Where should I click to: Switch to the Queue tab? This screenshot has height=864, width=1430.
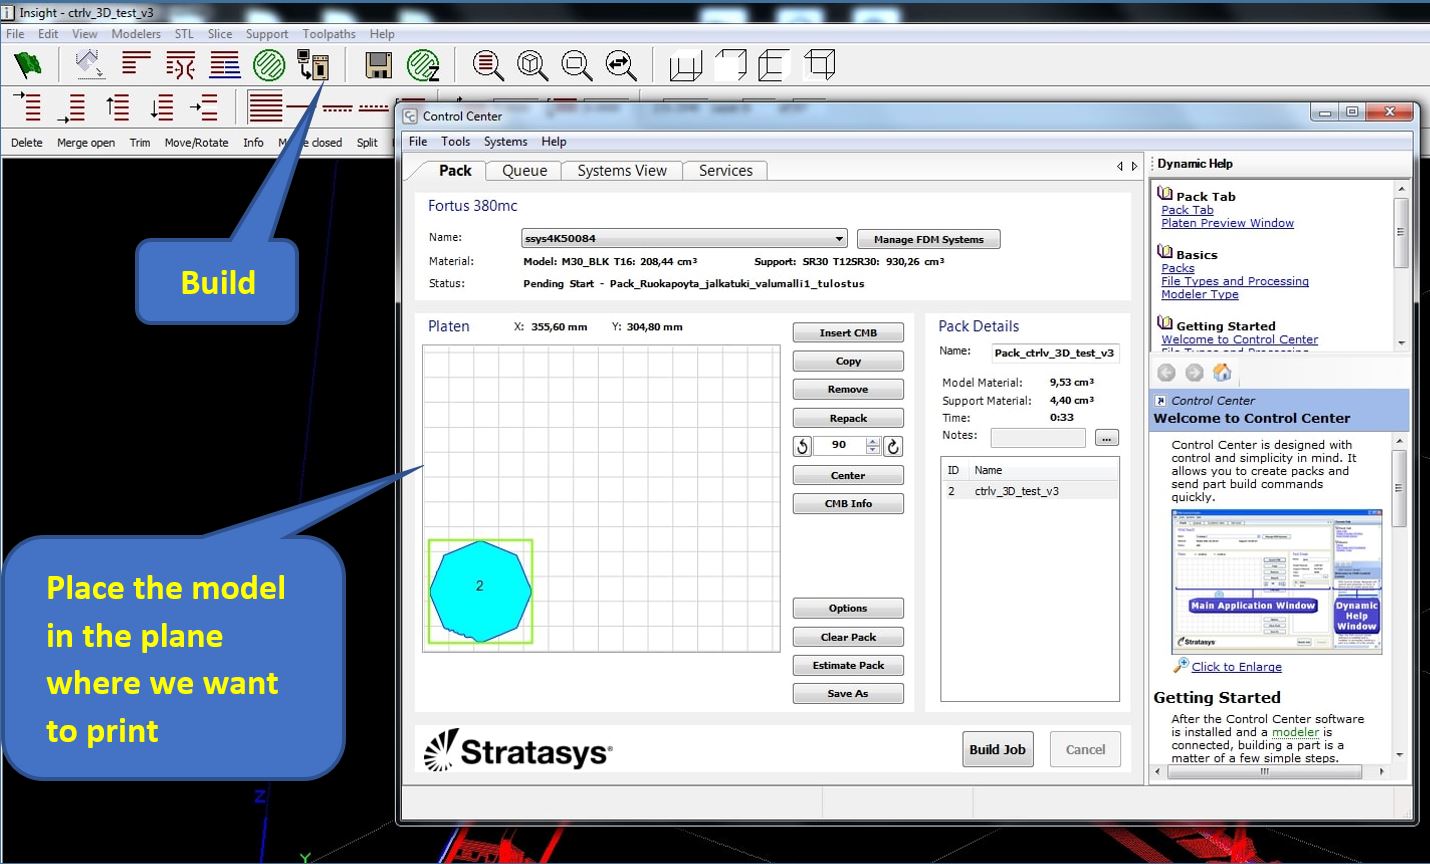pos(524,171)
